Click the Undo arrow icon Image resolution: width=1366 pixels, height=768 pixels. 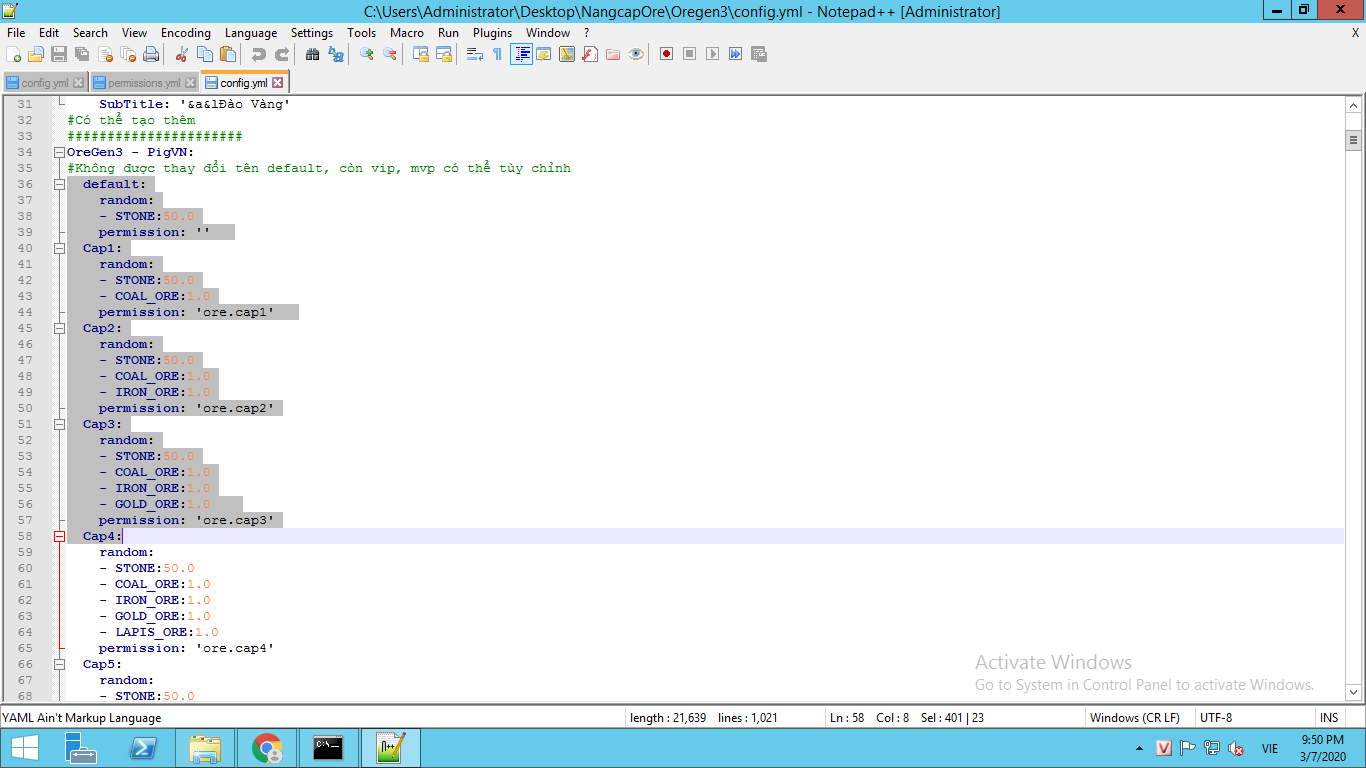[x=259, y=54]
